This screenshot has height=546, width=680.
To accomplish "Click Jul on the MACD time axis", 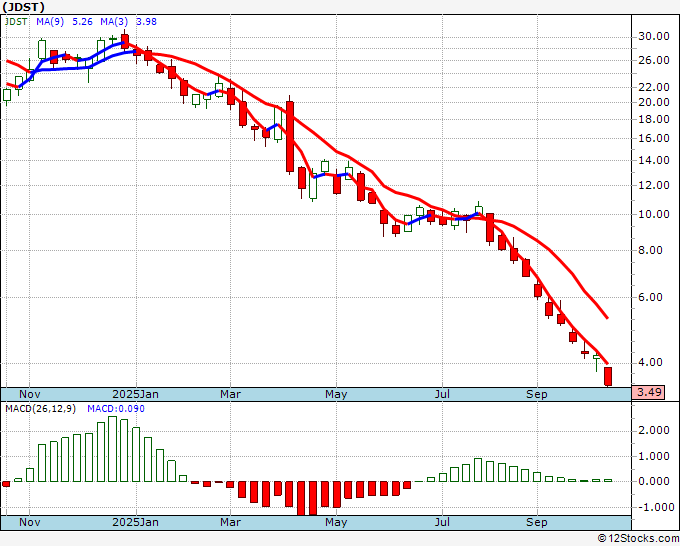I will coord(442,522).
